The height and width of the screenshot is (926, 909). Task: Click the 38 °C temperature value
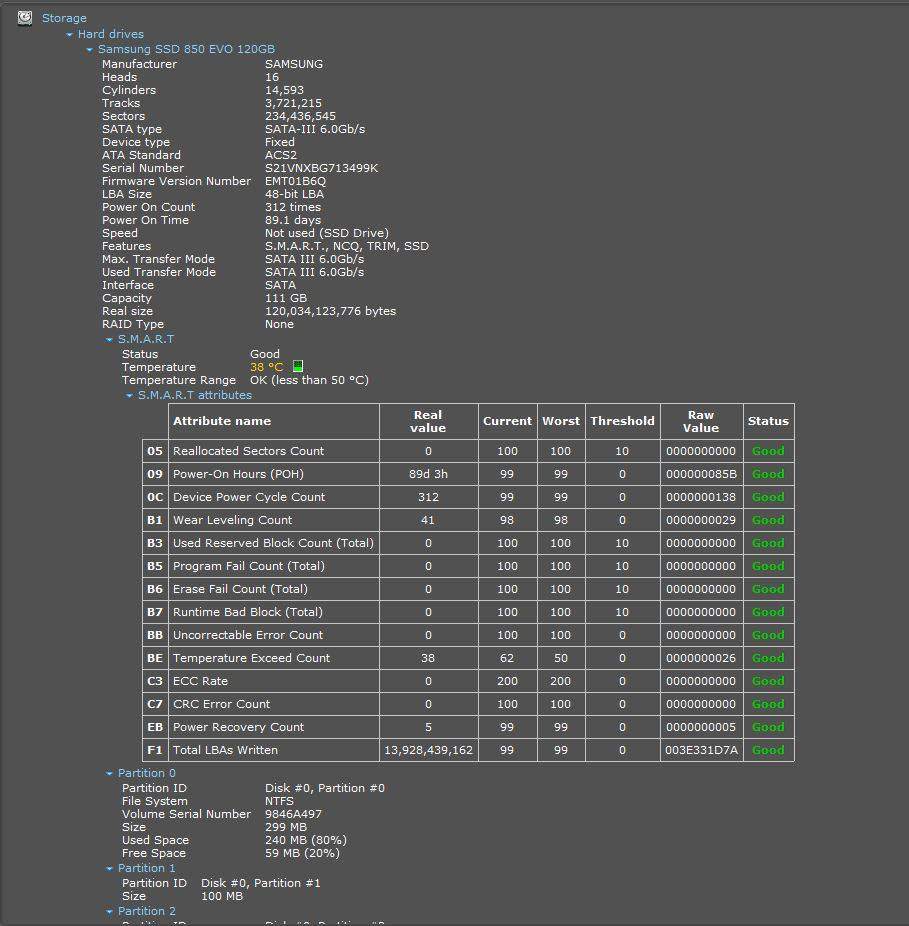pyautogui.click(x=267, y=367)
